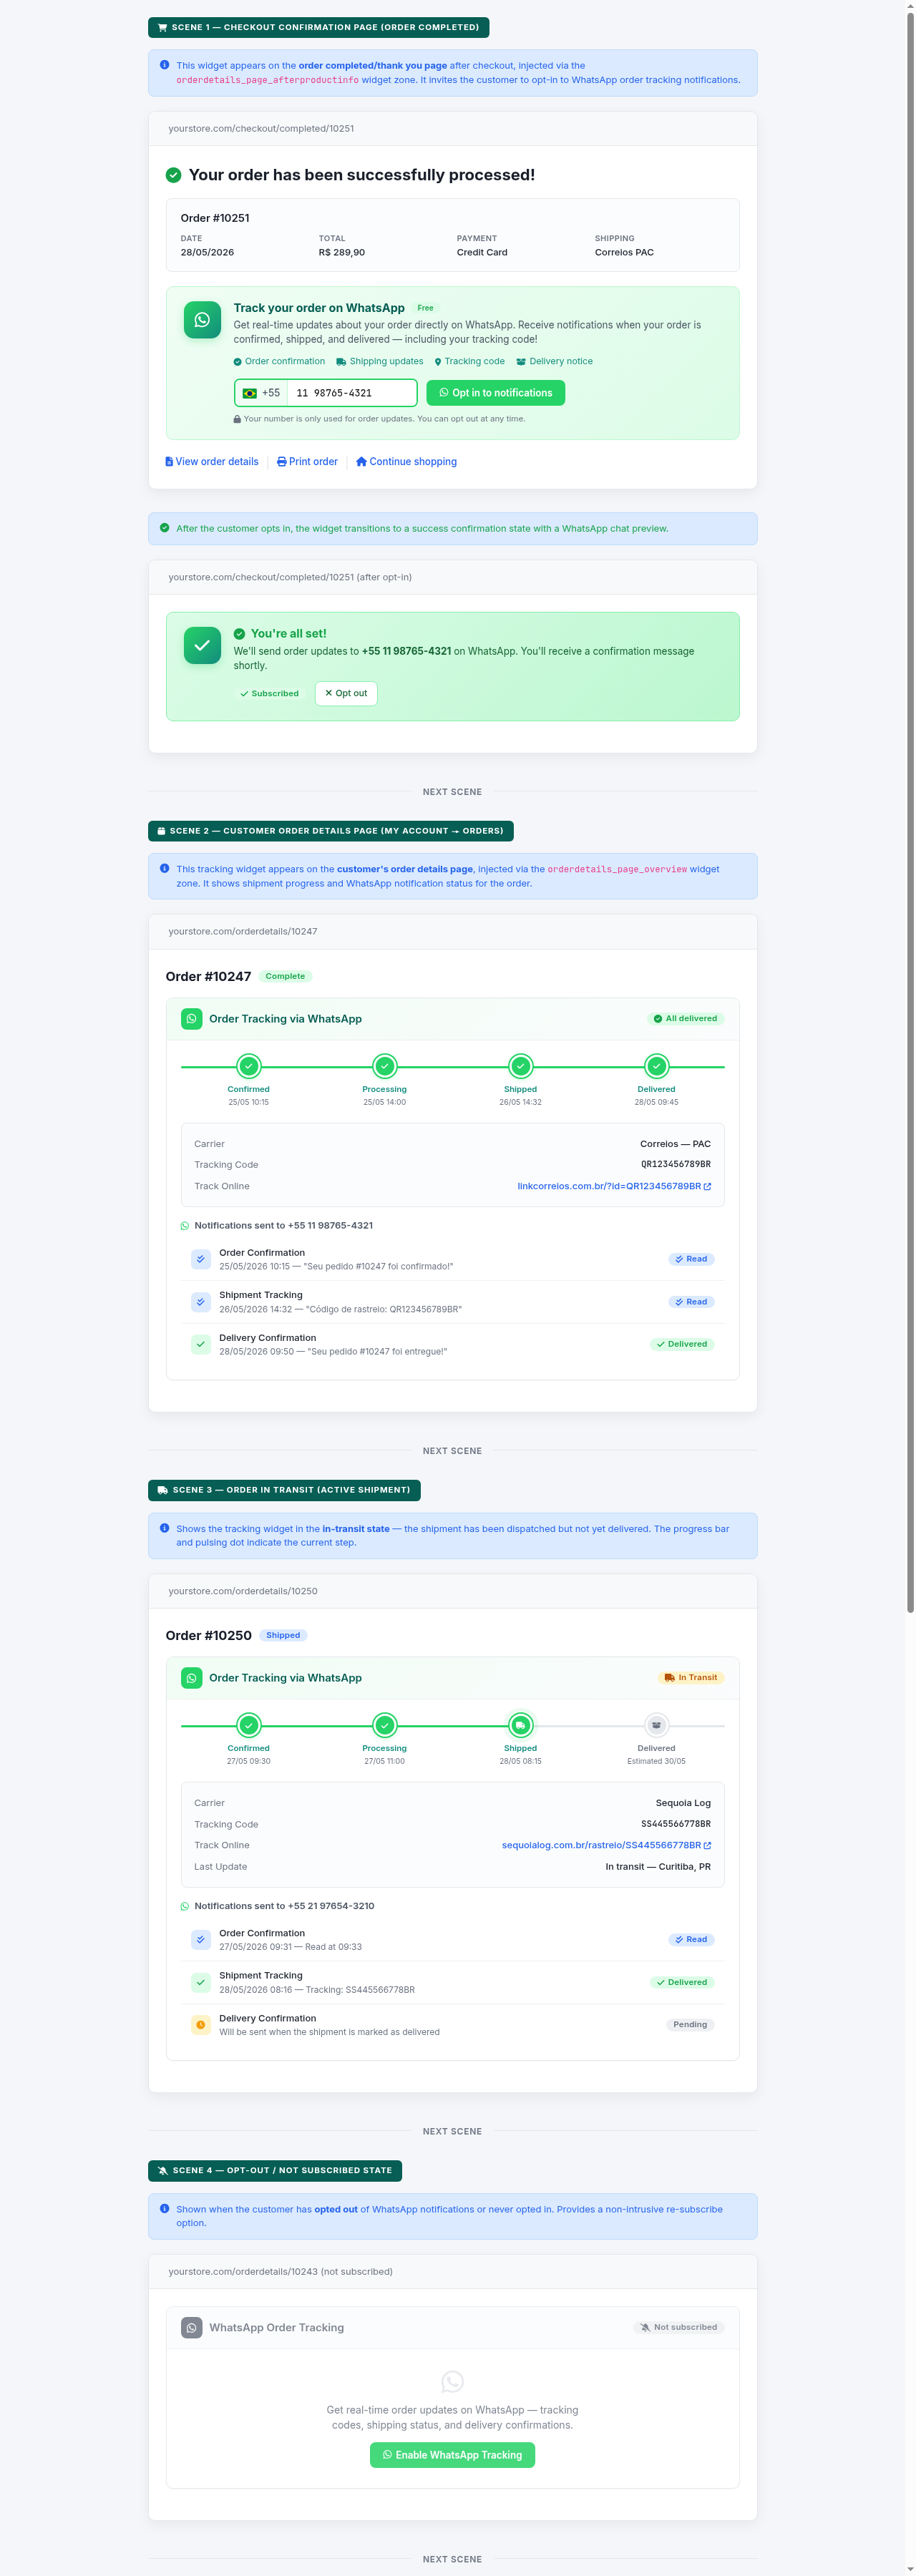This screenshot has width=916, height=2576.
Task: Click the scrollbar down arrow
Action: point(910,2570)
